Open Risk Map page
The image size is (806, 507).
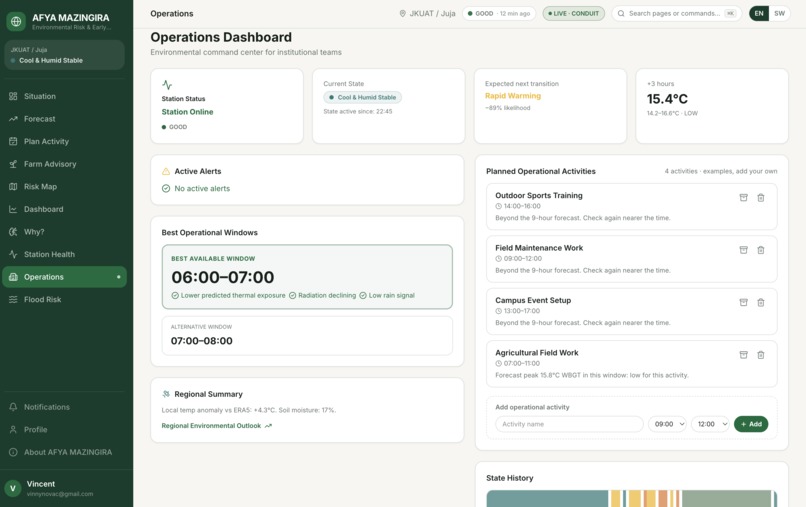click(x=65, y=187)
